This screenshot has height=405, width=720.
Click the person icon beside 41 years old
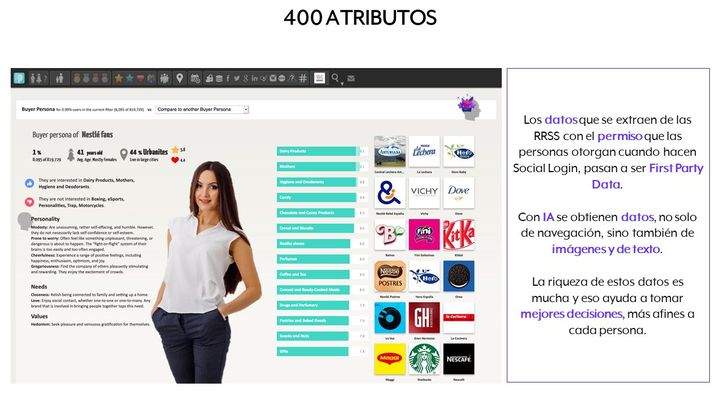click(x=71, y=155)
